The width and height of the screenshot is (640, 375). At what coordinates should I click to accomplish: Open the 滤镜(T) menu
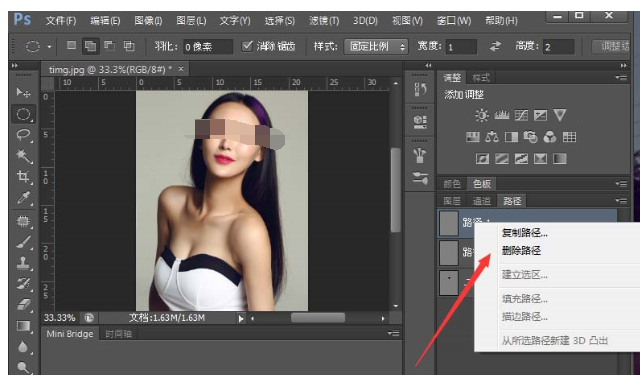pos(324,20)
